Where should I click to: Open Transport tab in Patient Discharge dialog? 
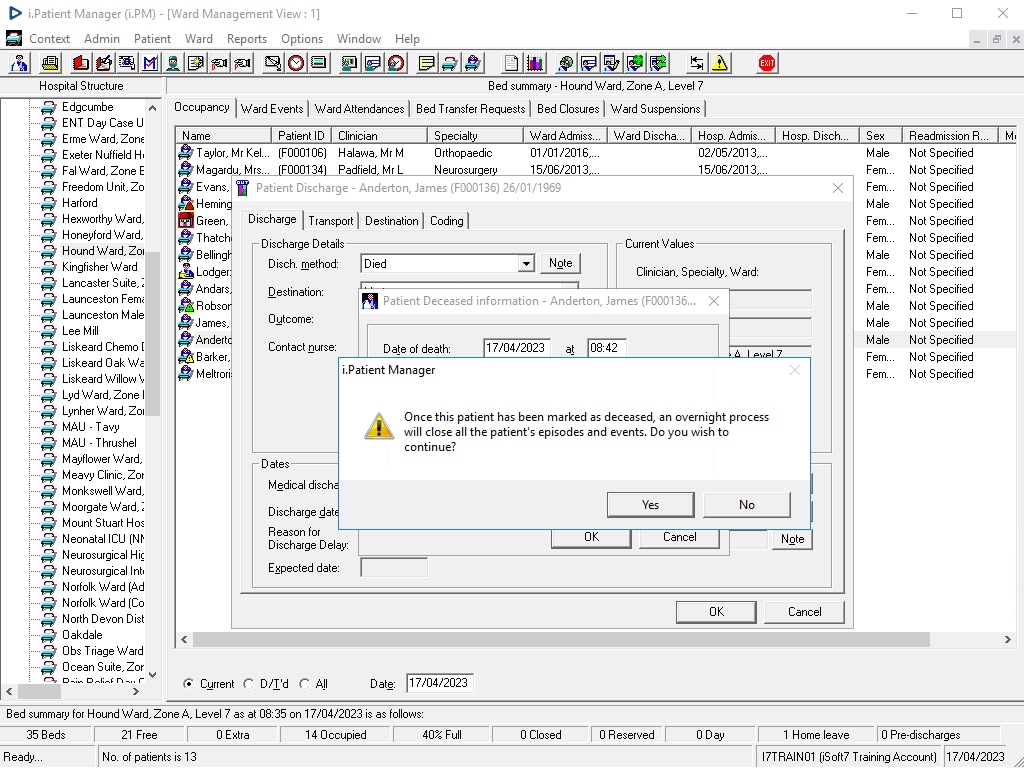[330, 221]
